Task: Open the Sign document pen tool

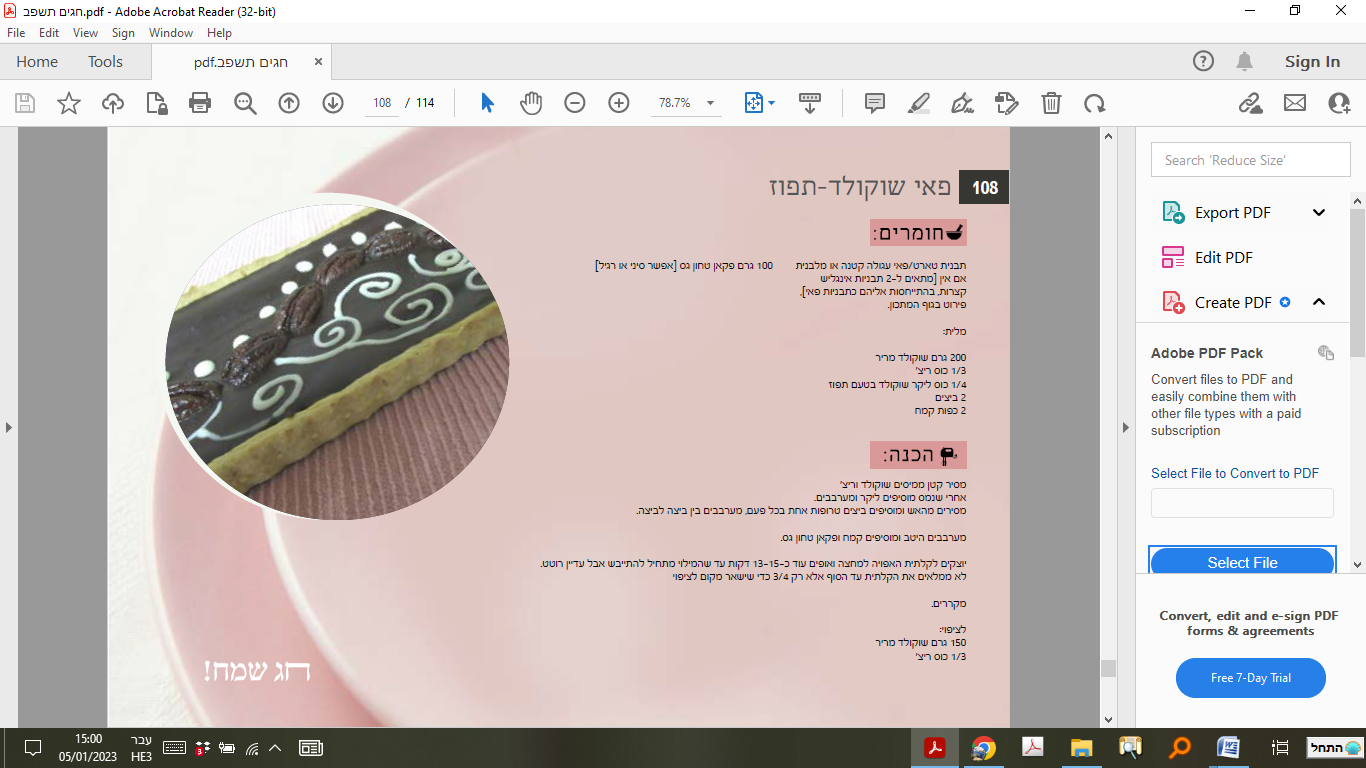Action: pos(963,103)
